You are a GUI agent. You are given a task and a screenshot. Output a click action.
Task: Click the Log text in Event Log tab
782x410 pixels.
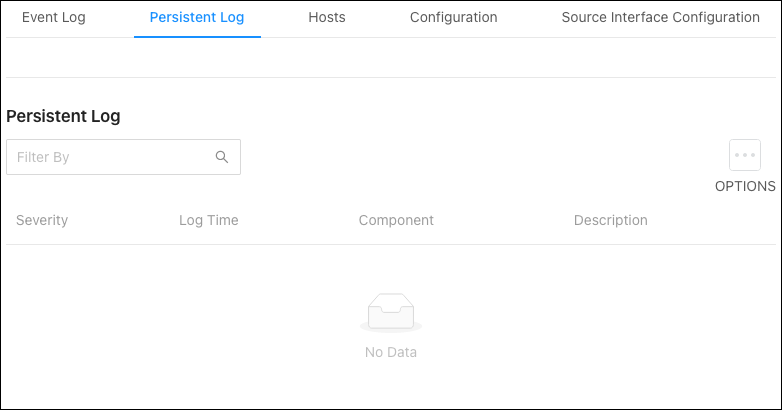[x=73, y=18]
